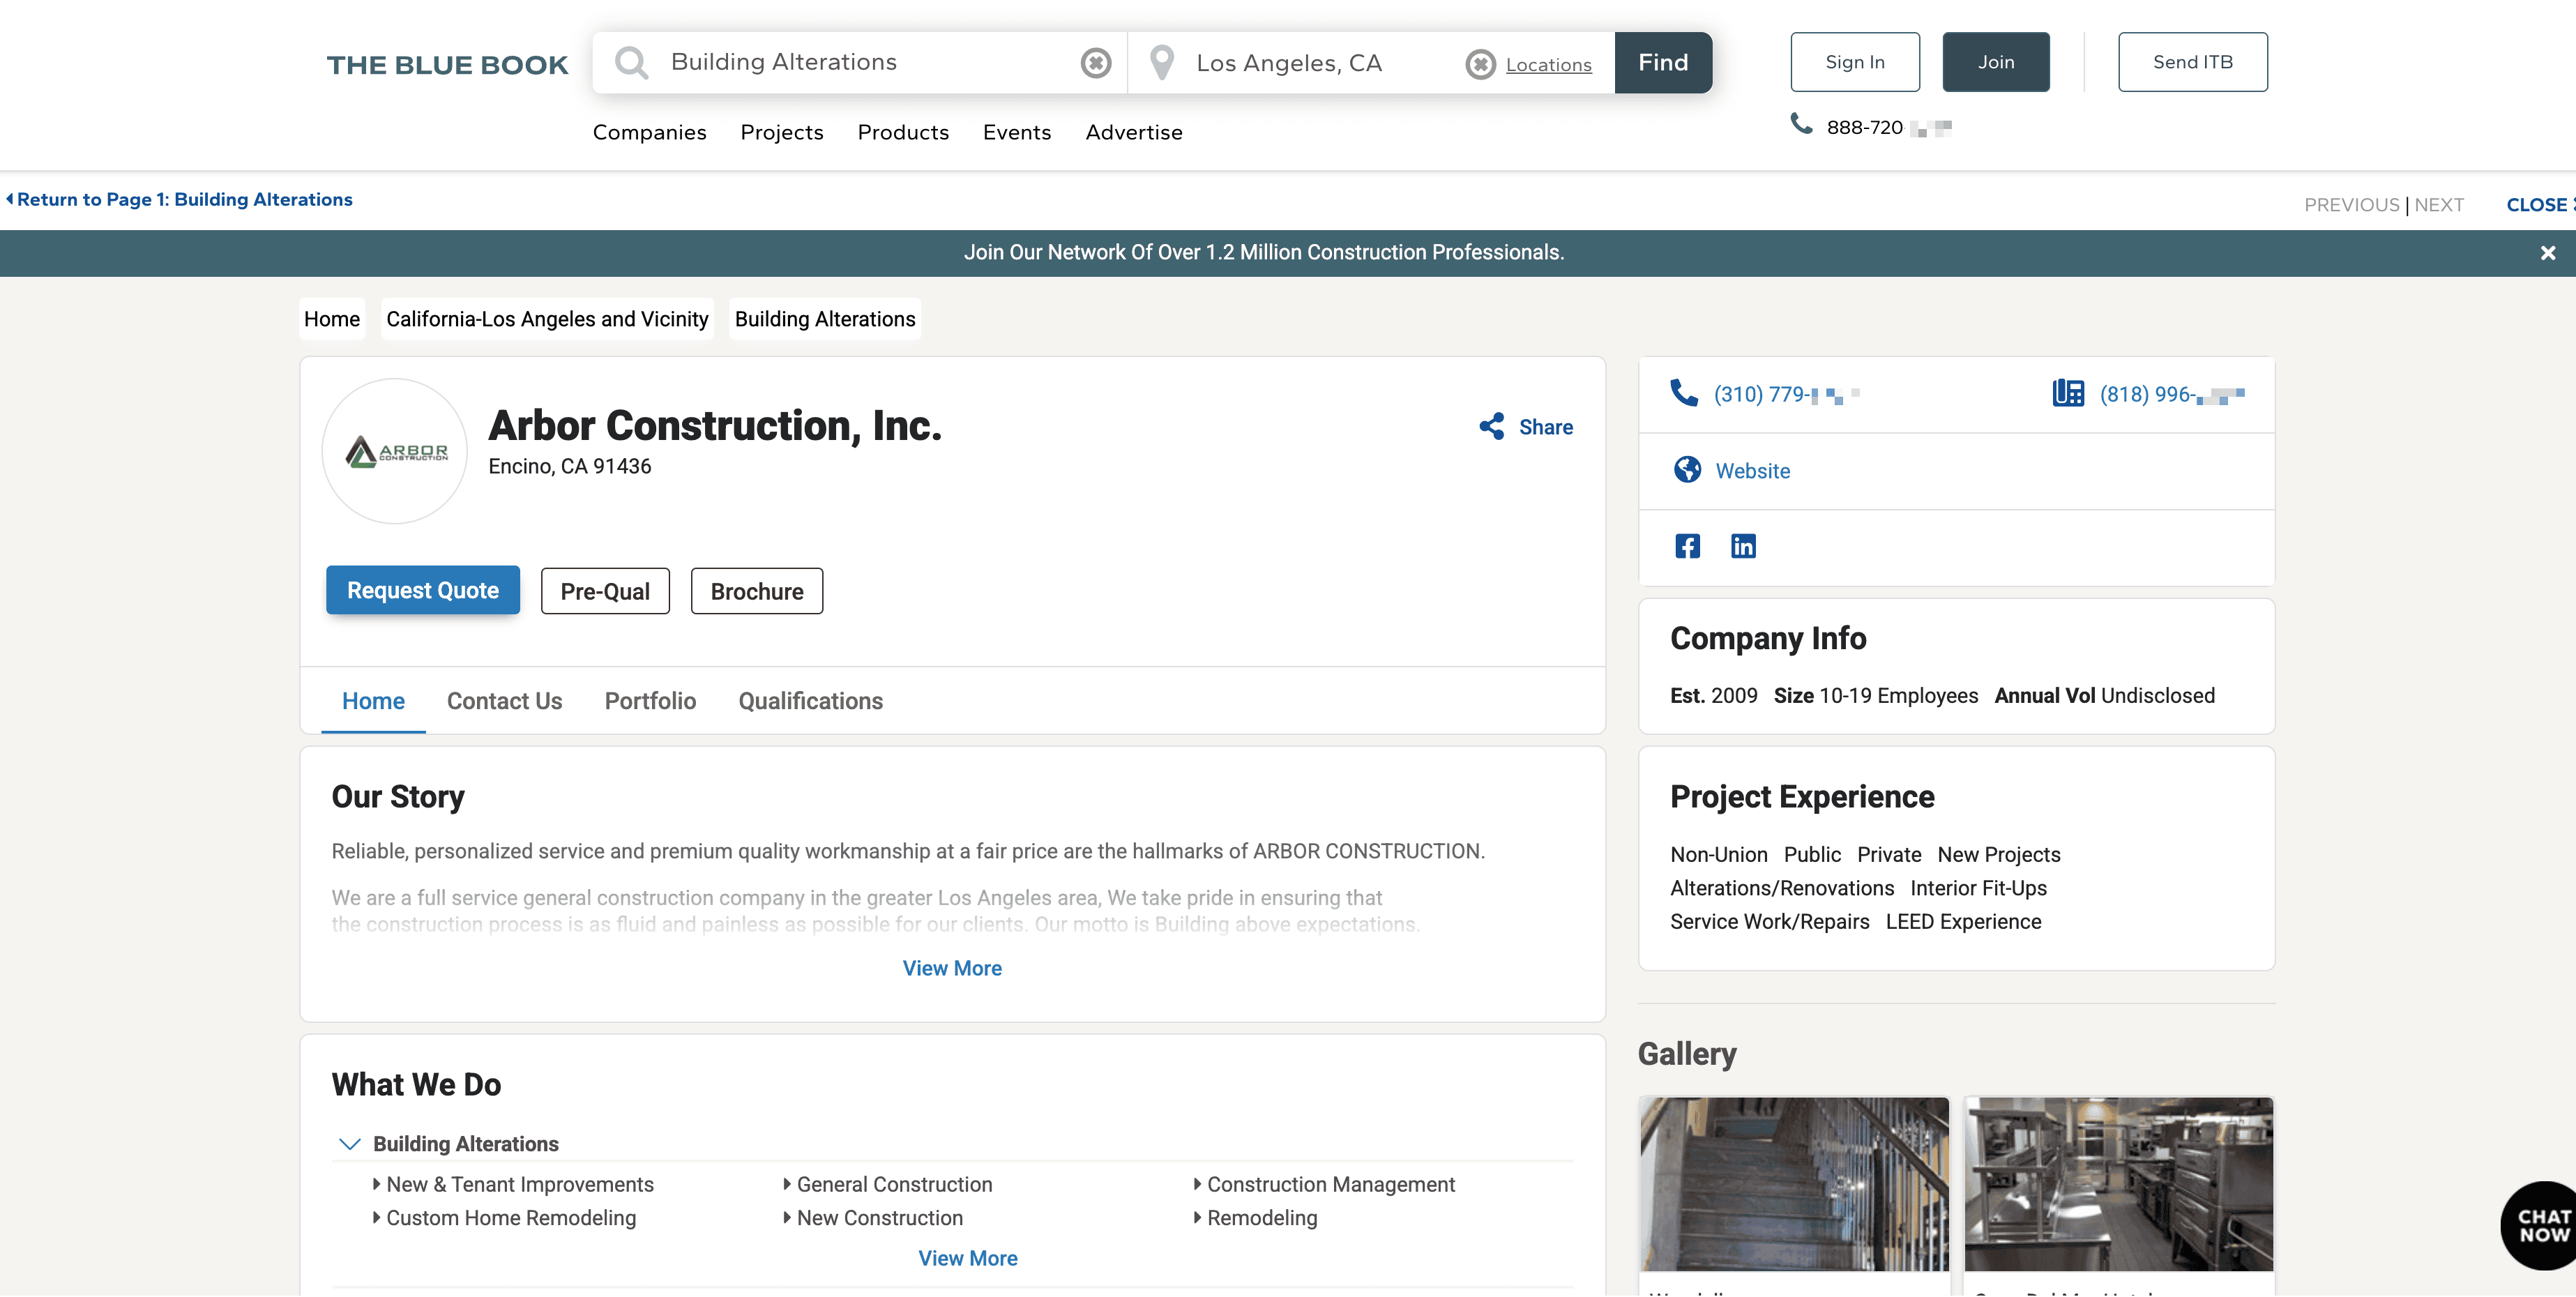Clear the Building Alterations search text

pyautogui.click(x=1096, y=63)
